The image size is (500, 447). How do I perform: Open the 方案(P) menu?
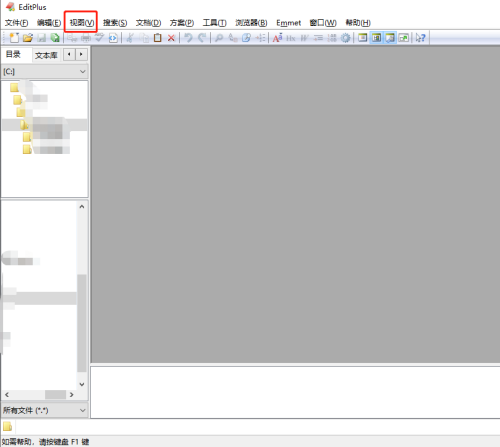(182, 23)
